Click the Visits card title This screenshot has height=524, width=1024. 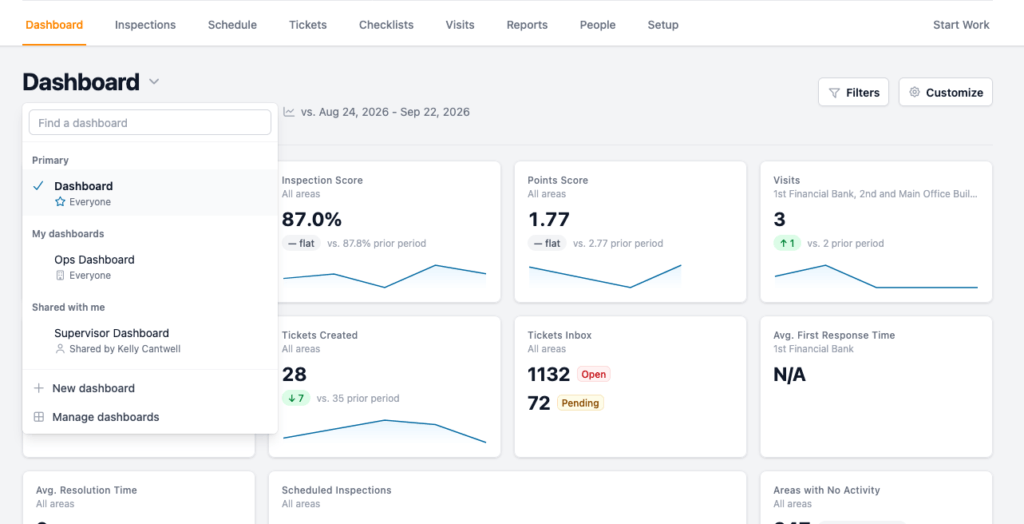click(786, 180)
